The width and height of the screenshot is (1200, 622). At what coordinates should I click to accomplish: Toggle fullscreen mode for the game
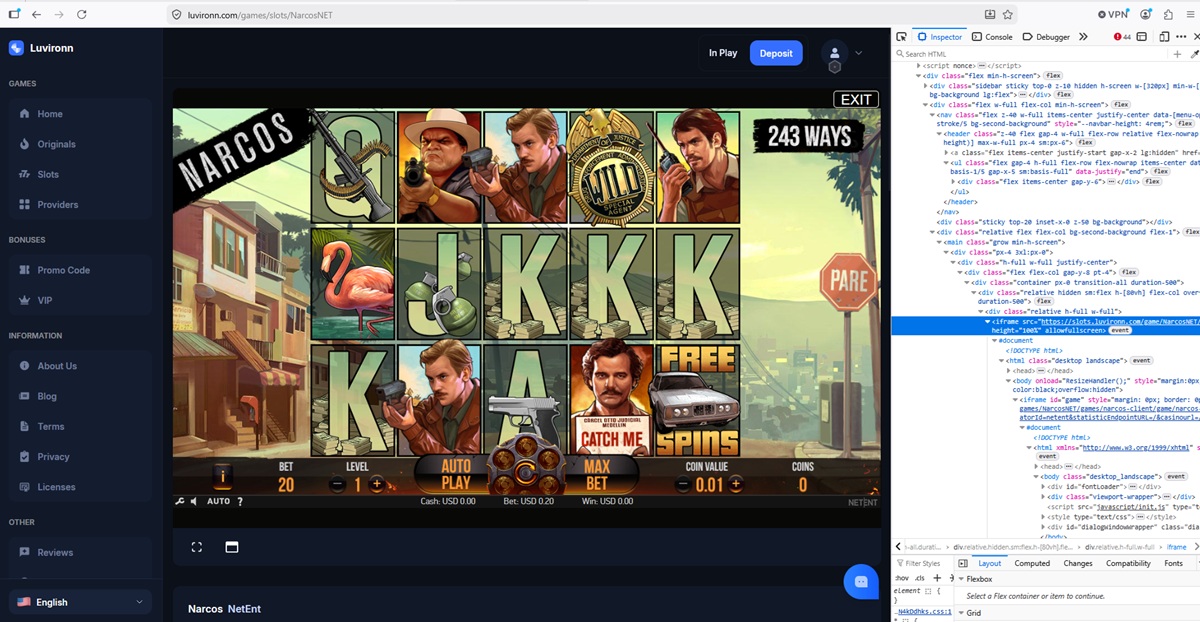[x=197, y=547]
